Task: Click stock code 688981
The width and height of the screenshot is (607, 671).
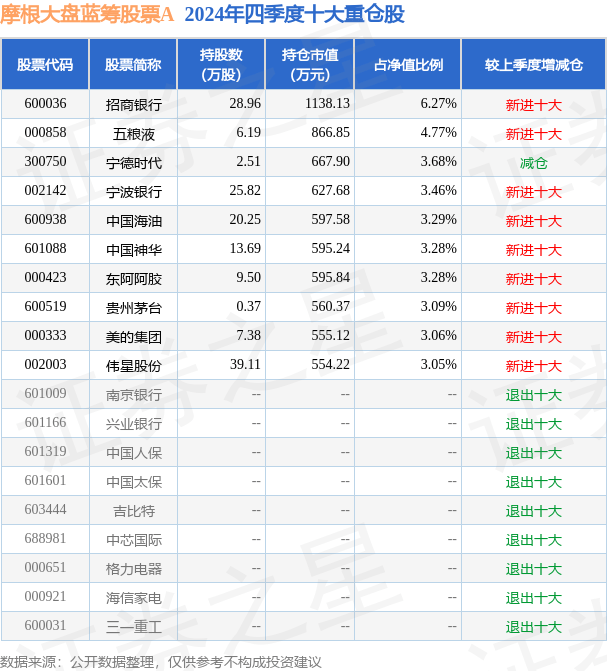Action: pos(45,538)
